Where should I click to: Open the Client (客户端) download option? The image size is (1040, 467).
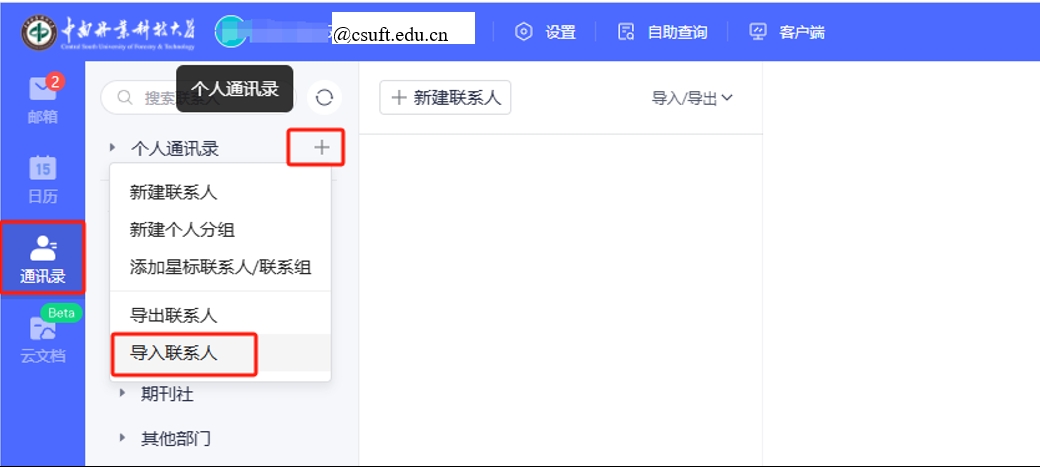pos(788,32)
